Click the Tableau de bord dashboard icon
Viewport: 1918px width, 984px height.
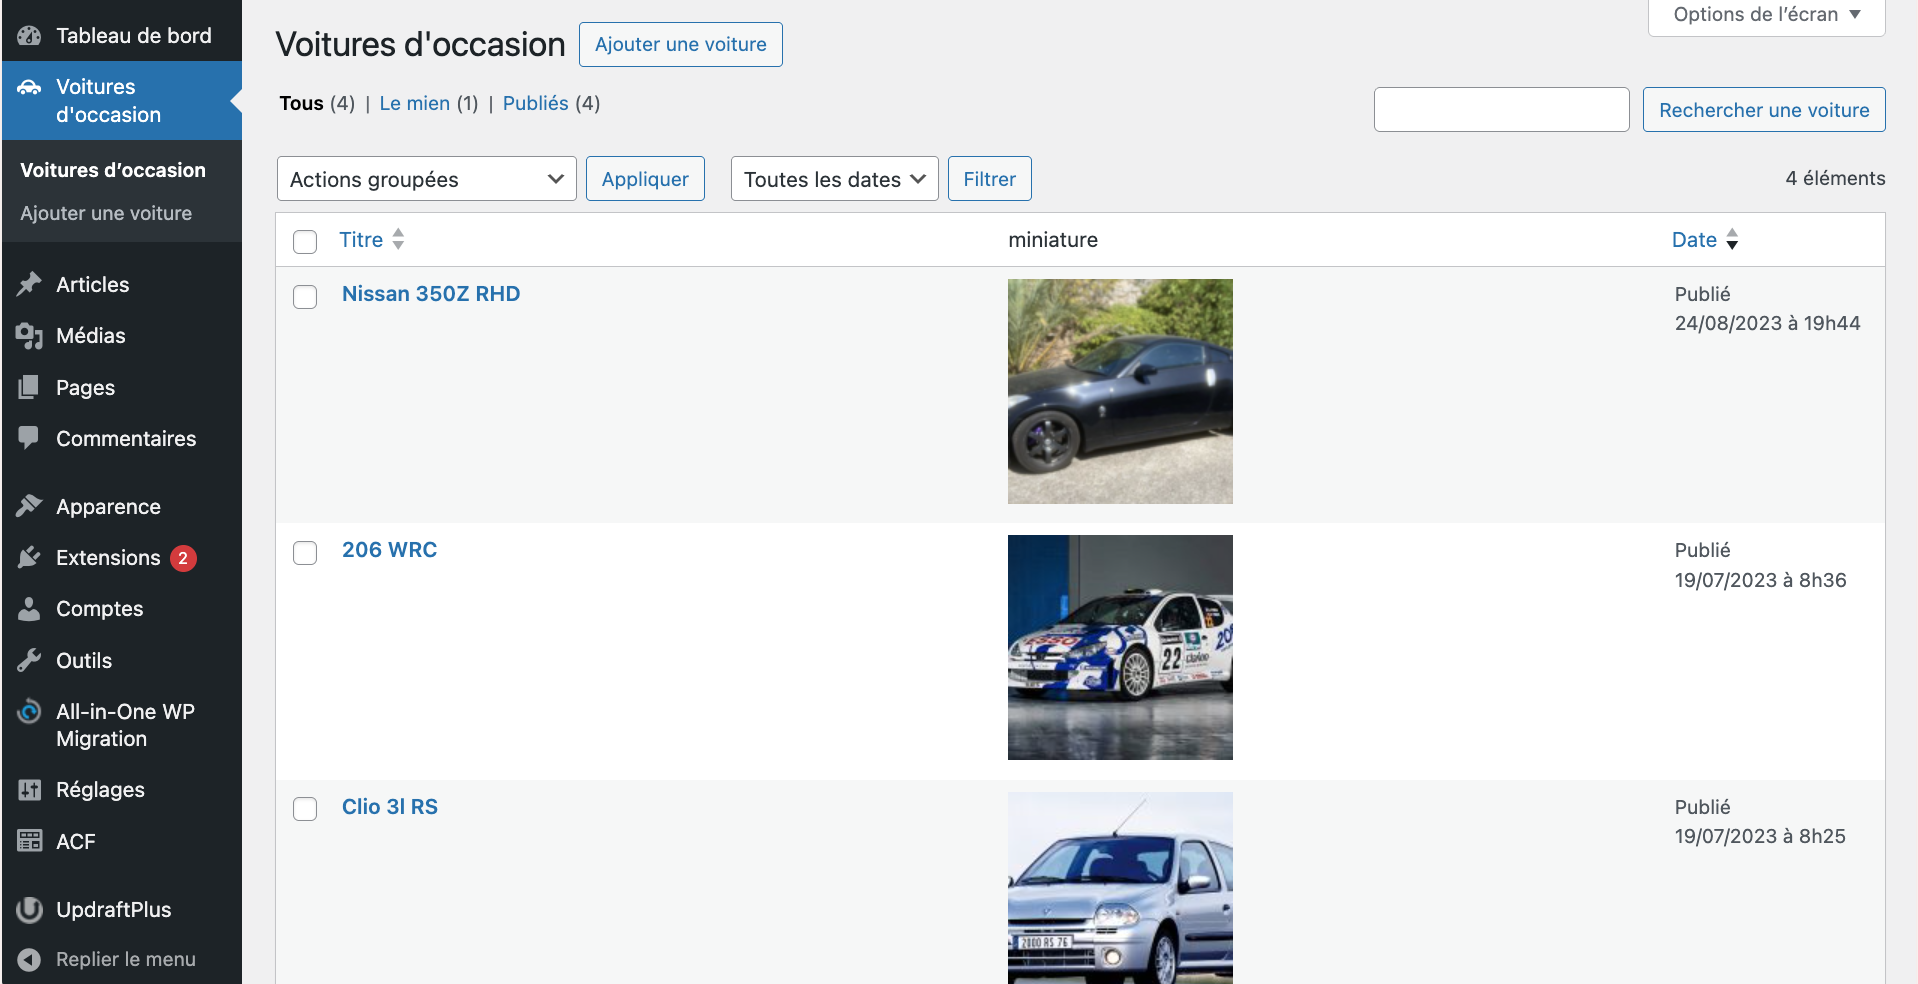point(29,36)
